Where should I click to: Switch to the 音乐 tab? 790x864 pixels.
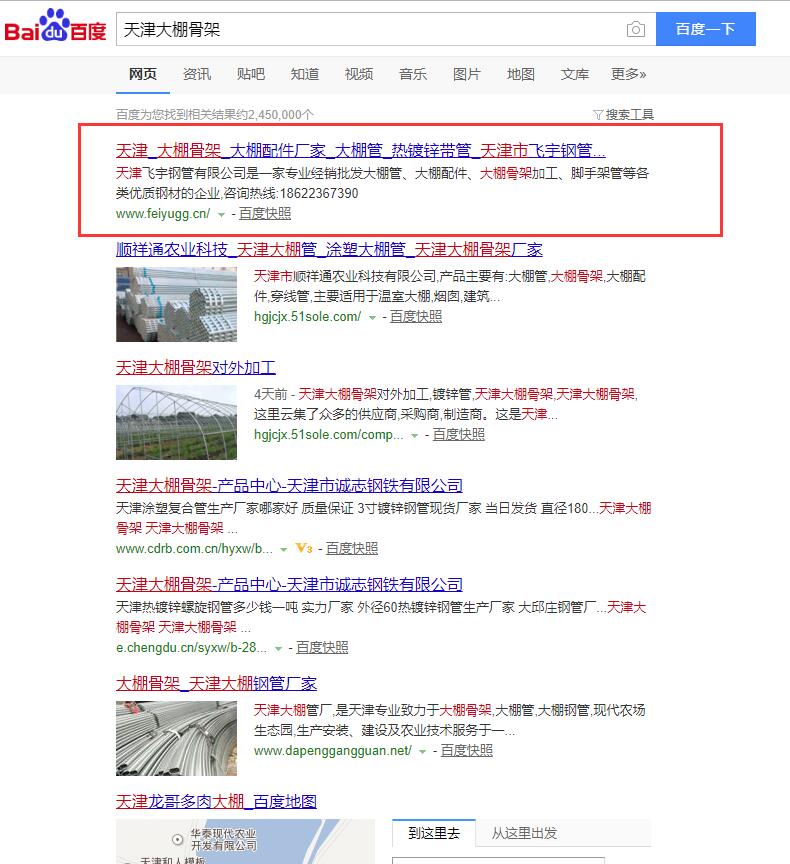pos(413,74)
